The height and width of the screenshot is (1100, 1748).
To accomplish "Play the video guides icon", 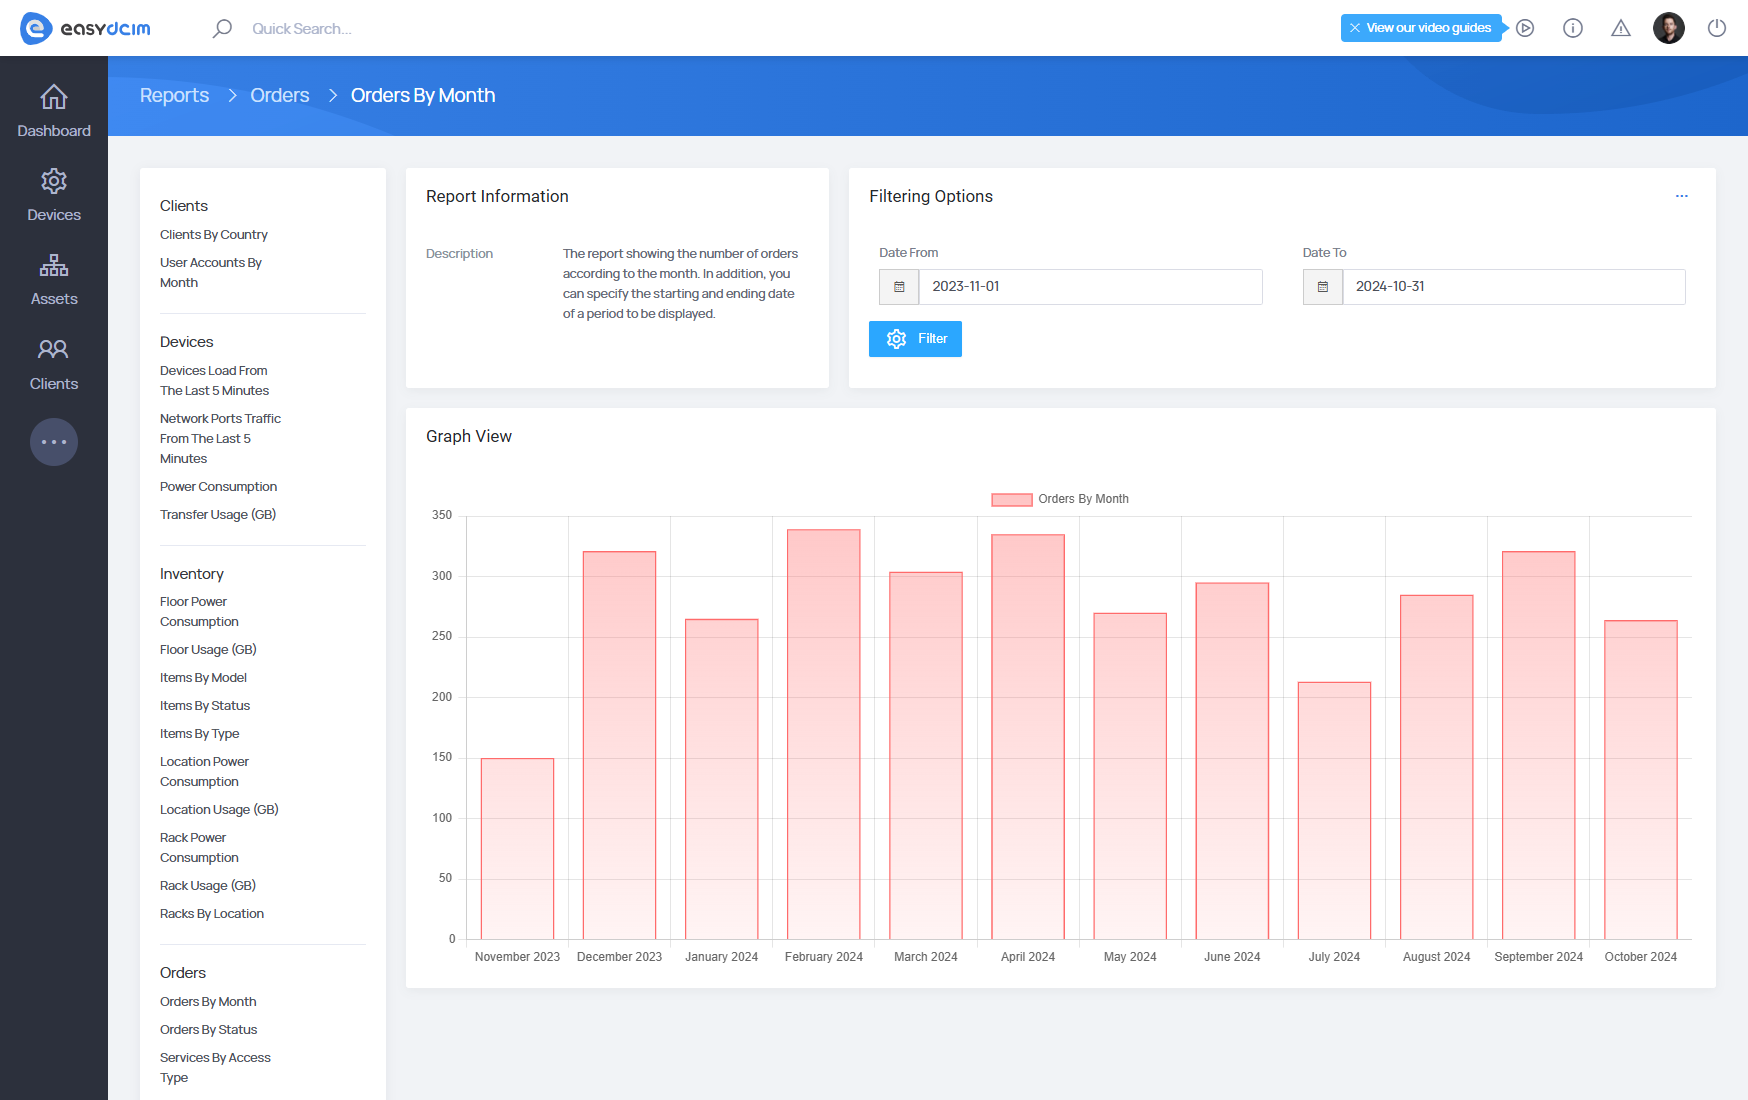I will pyautogui.click(x=1525, y=28).
